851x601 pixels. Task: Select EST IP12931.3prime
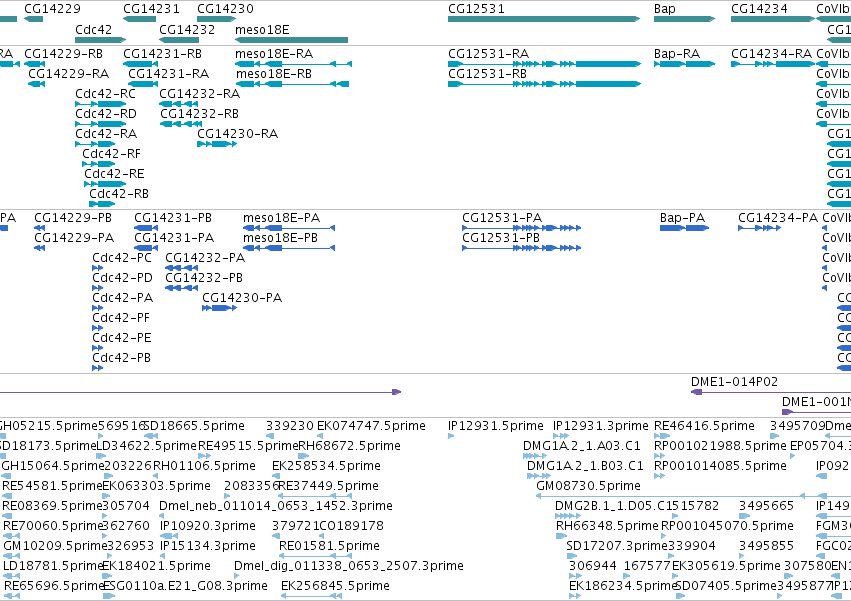[600, 426]
